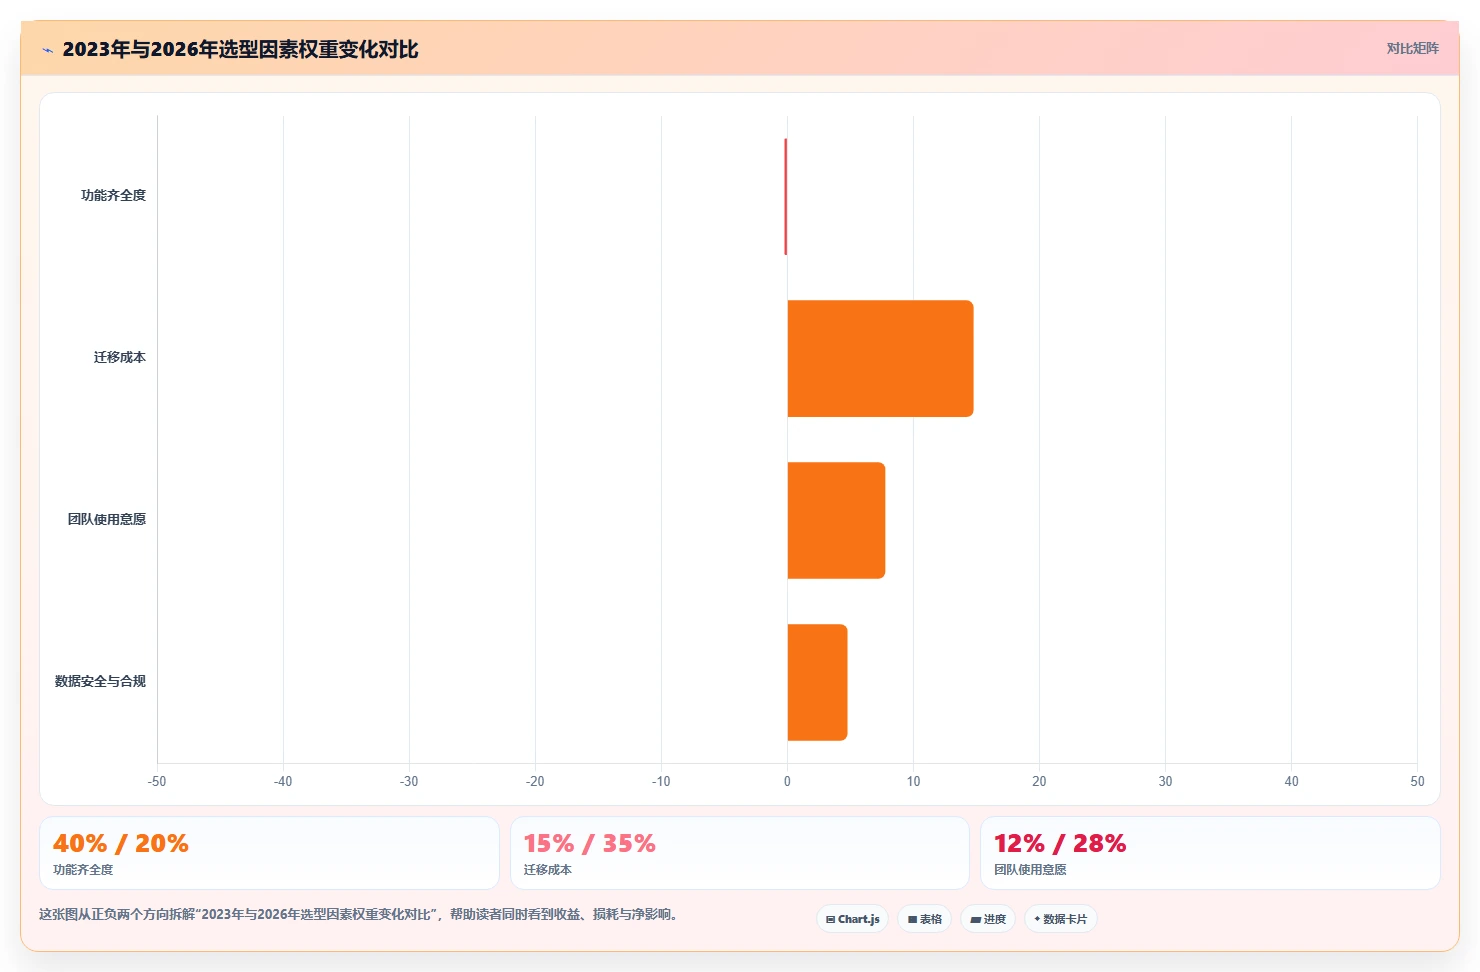Click the 对比矩阵 label in header
The width and height of the screenshot is (1480, 972).
pos(1412,48)
